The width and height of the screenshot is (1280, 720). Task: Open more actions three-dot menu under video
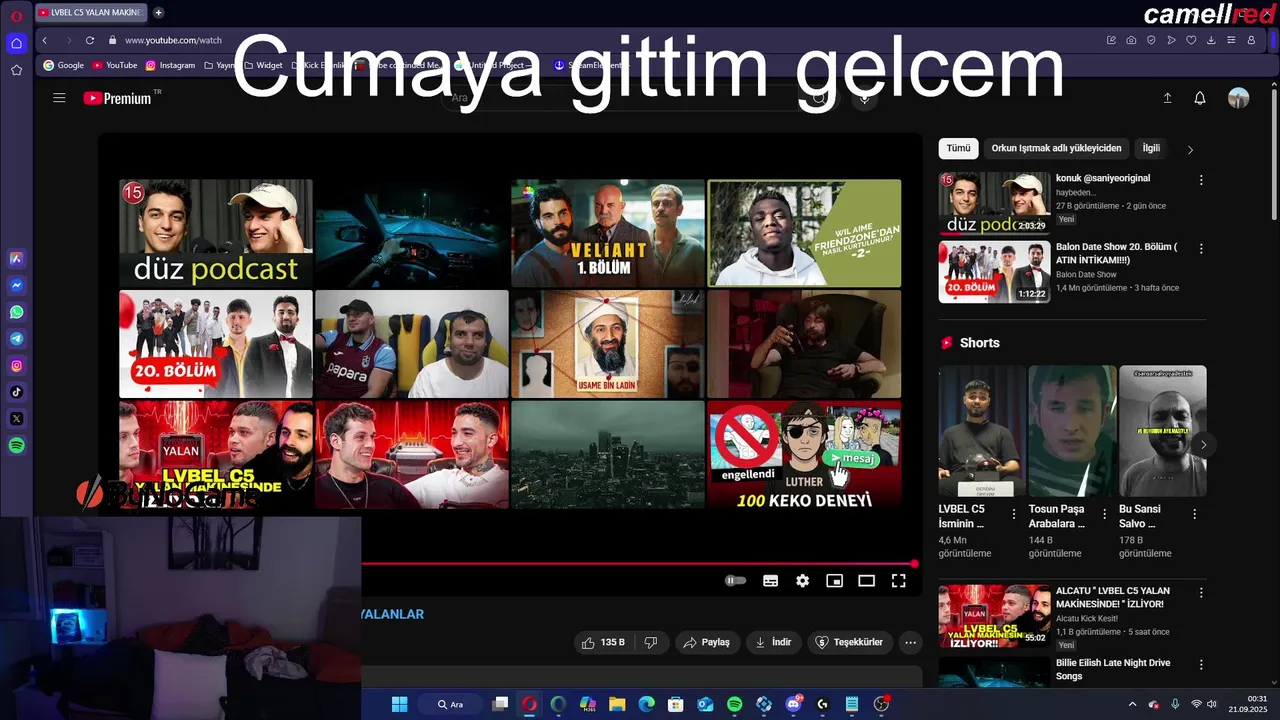pos(909,642)
